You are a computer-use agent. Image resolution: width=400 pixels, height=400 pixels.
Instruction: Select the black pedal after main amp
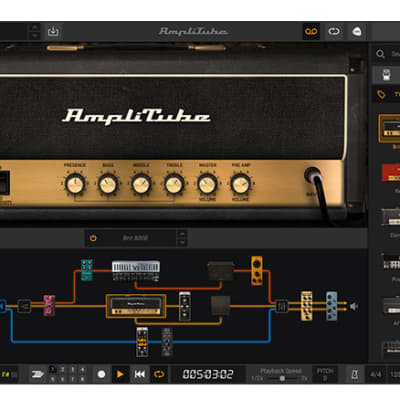coord(185,306)
